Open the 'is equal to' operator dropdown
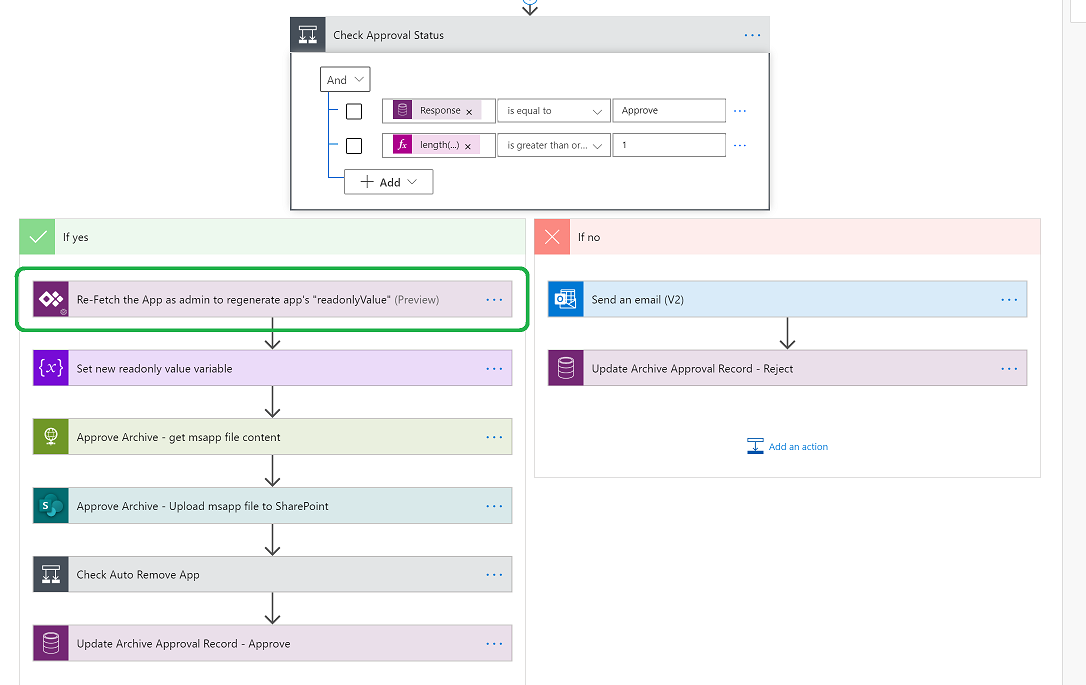The image size is (1086, 685). coord(554,111)
